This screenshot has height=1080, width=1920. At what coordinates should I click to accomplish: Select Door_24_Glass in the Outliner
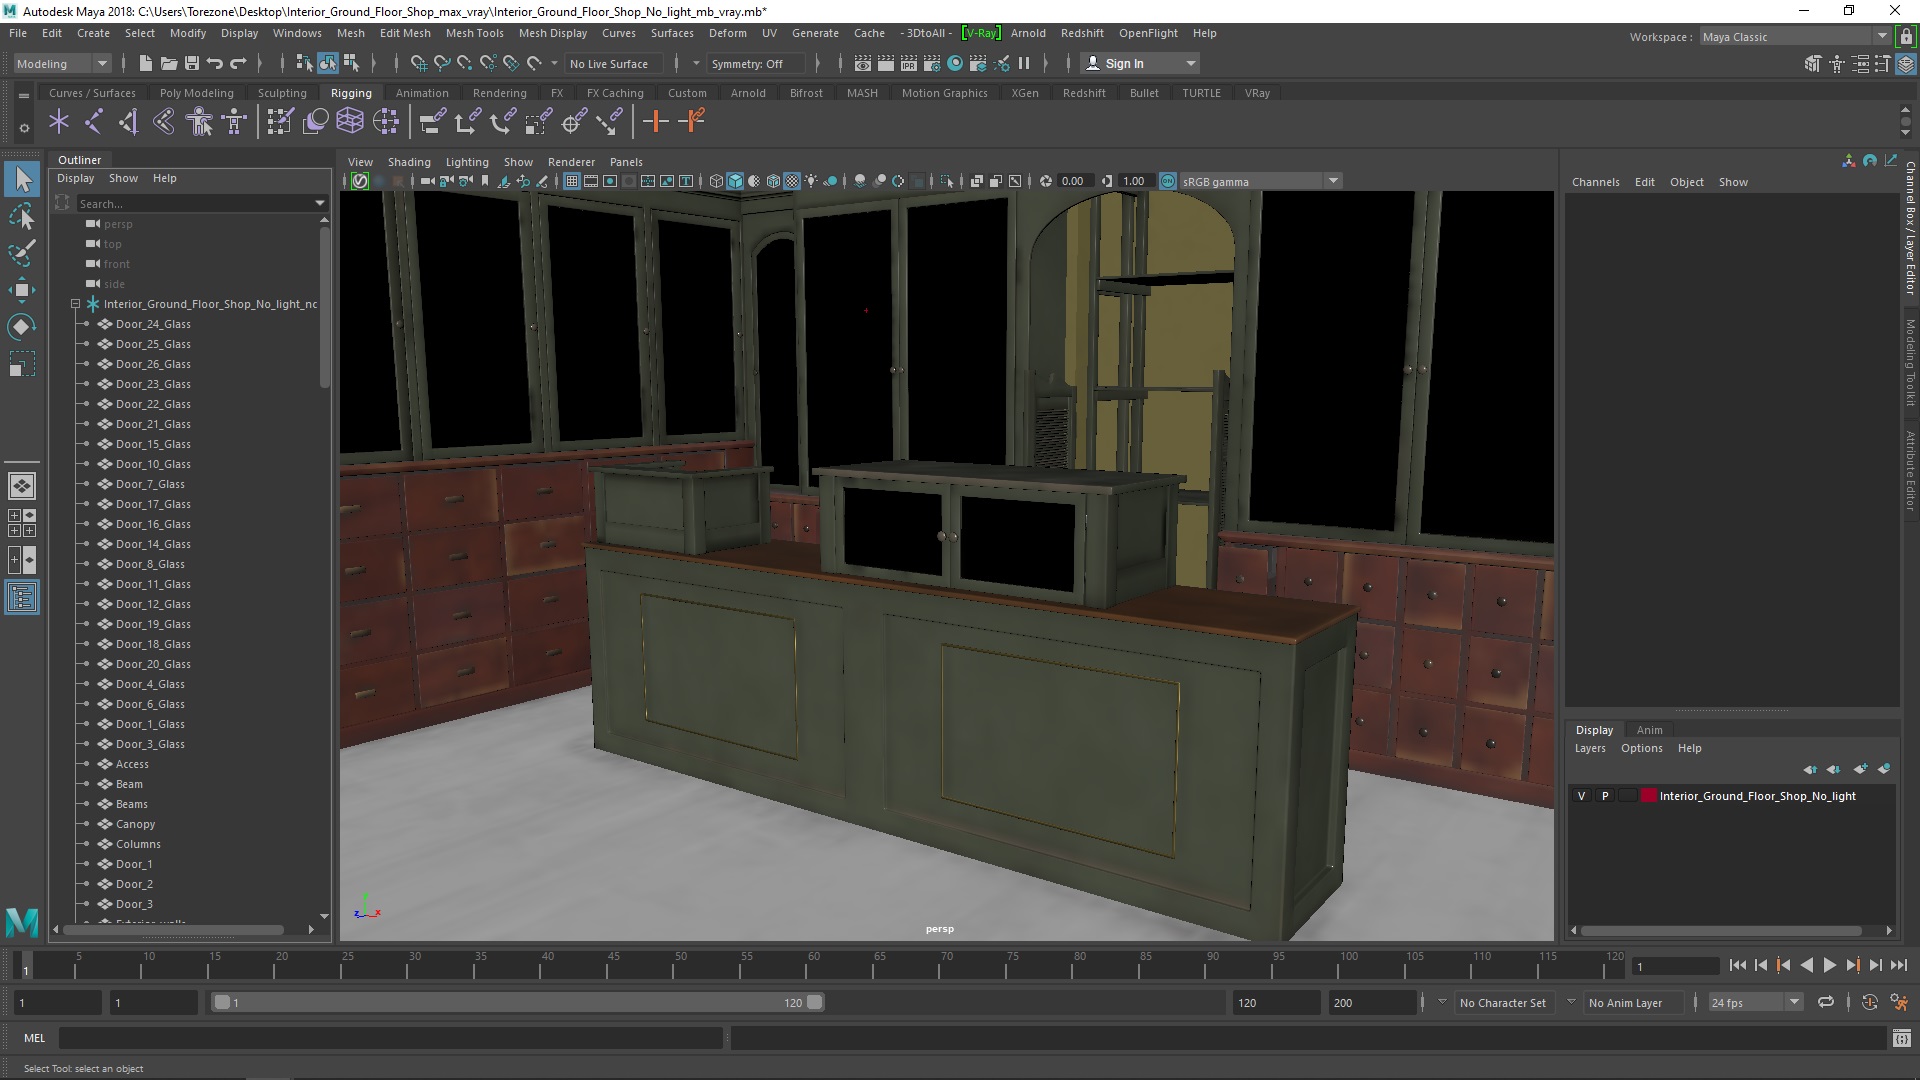pyautogui.click(x=152, y=324)
